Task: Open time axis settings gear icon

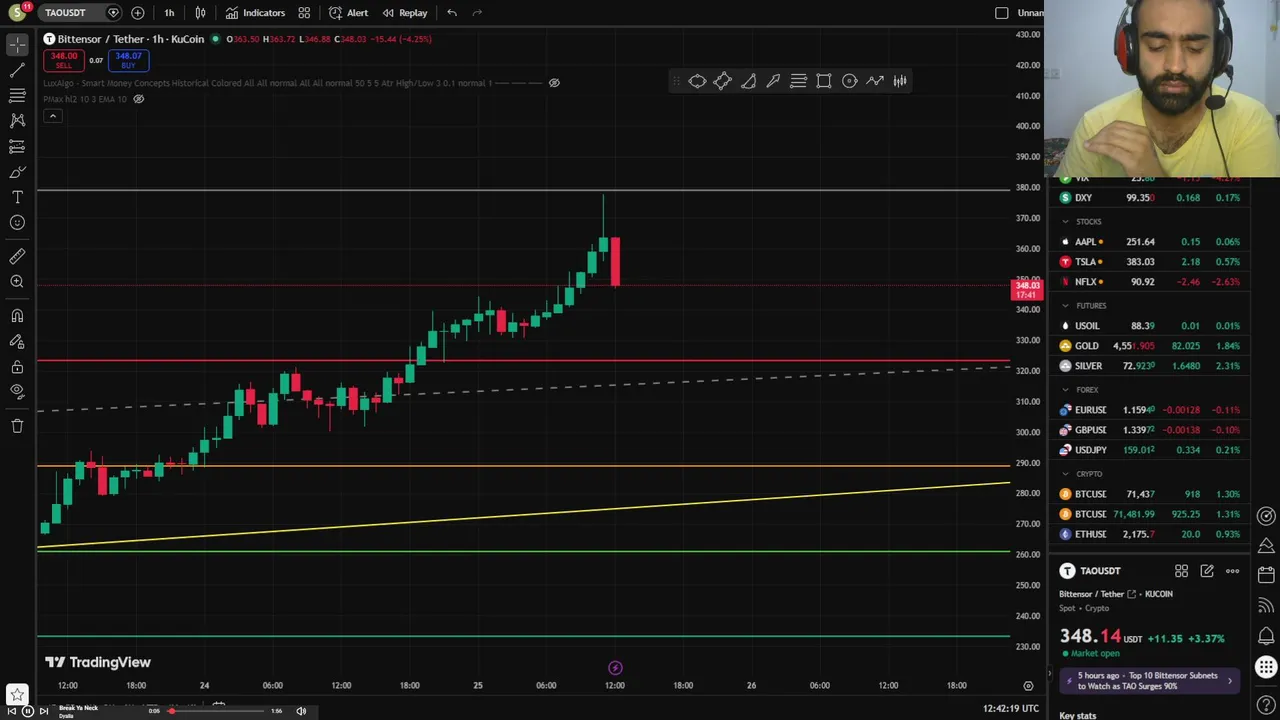Action: coord(1028,686)
